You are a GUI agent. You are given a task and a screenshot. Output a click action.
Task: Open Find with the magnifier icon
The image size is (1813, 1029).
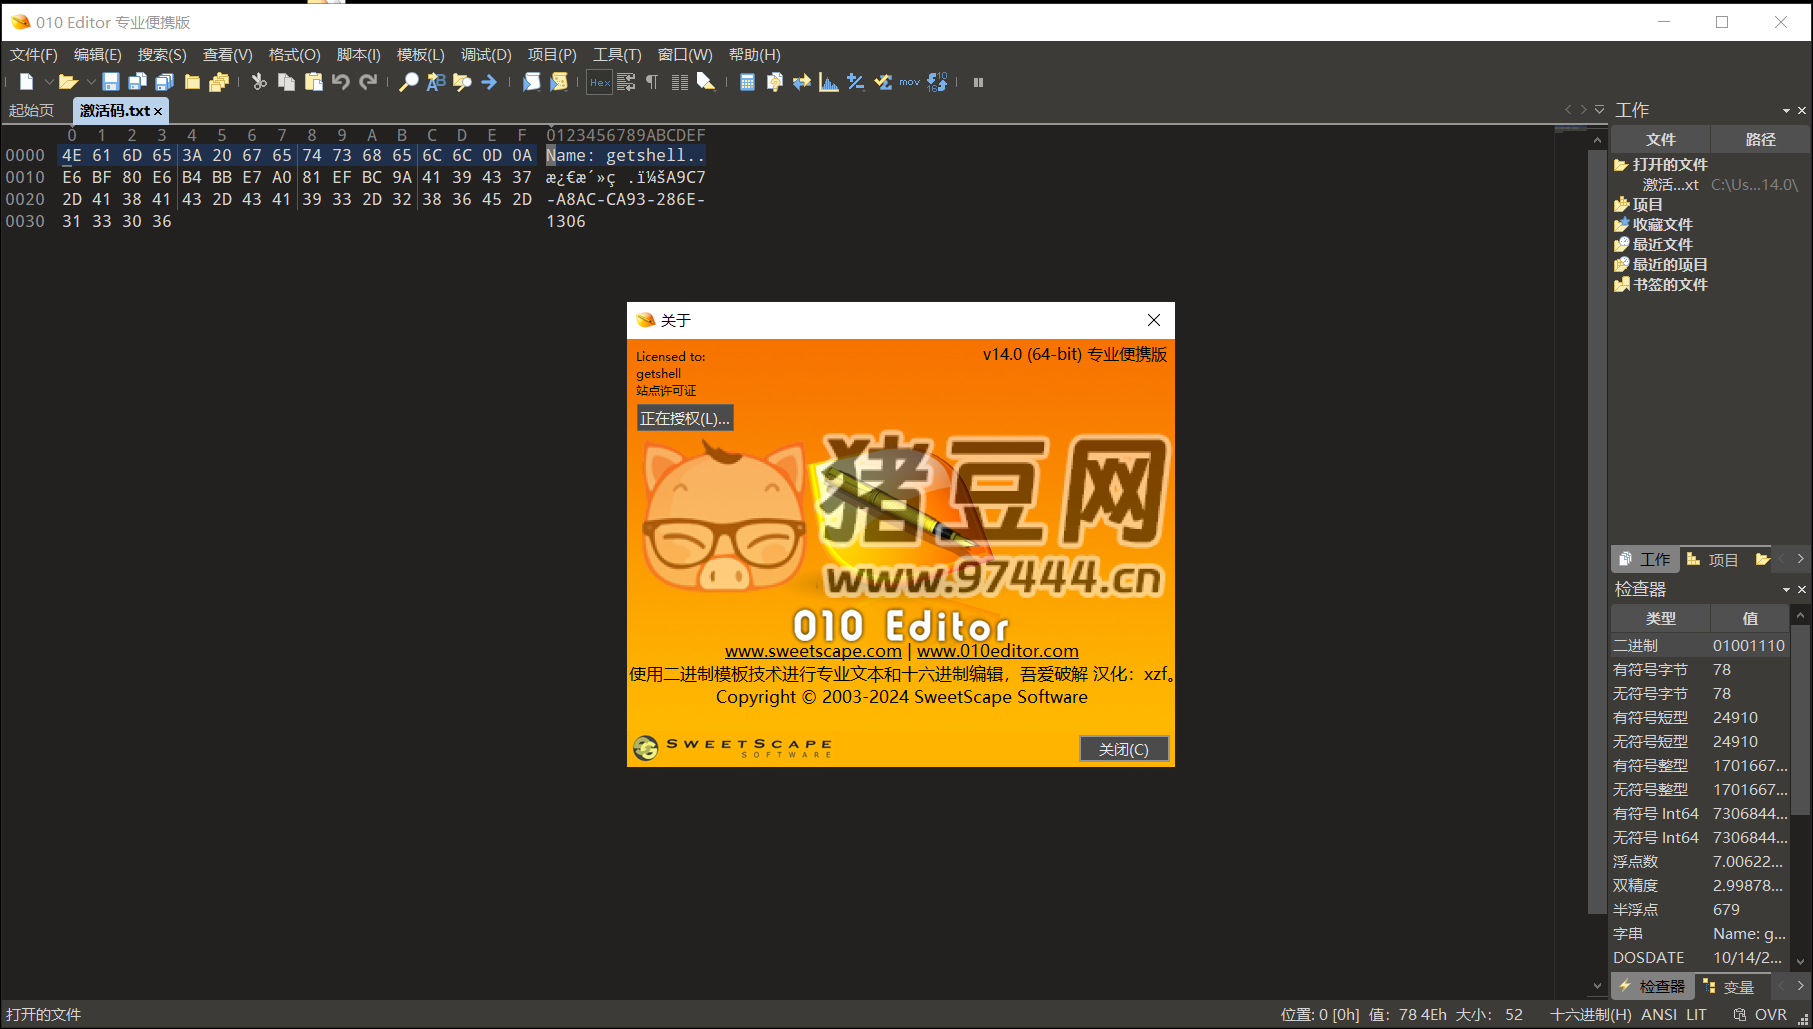point(408,82)
